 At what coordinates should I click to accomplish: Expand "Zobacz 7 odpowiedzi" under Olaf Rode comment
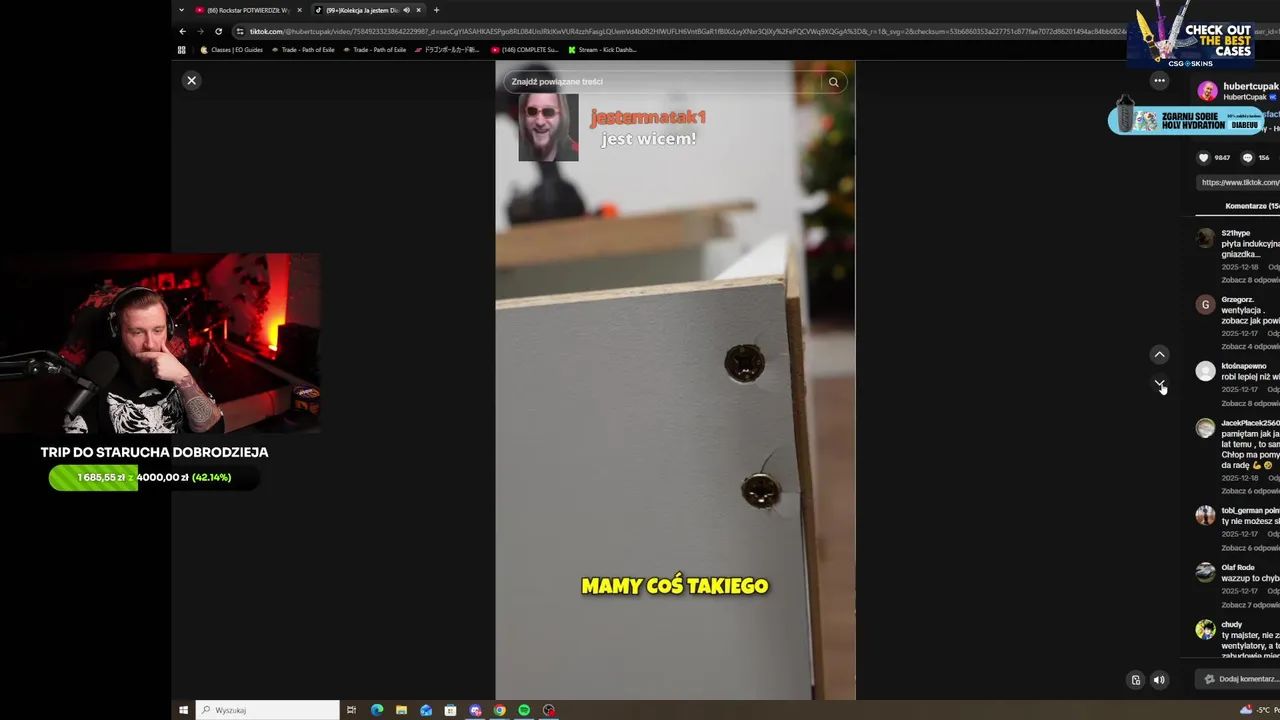(1250, 605)
